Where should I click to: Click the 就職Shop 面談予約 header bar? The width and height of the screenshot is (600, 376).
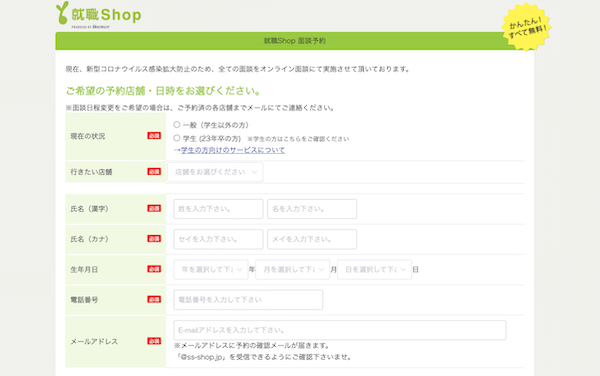click(295, 41)
